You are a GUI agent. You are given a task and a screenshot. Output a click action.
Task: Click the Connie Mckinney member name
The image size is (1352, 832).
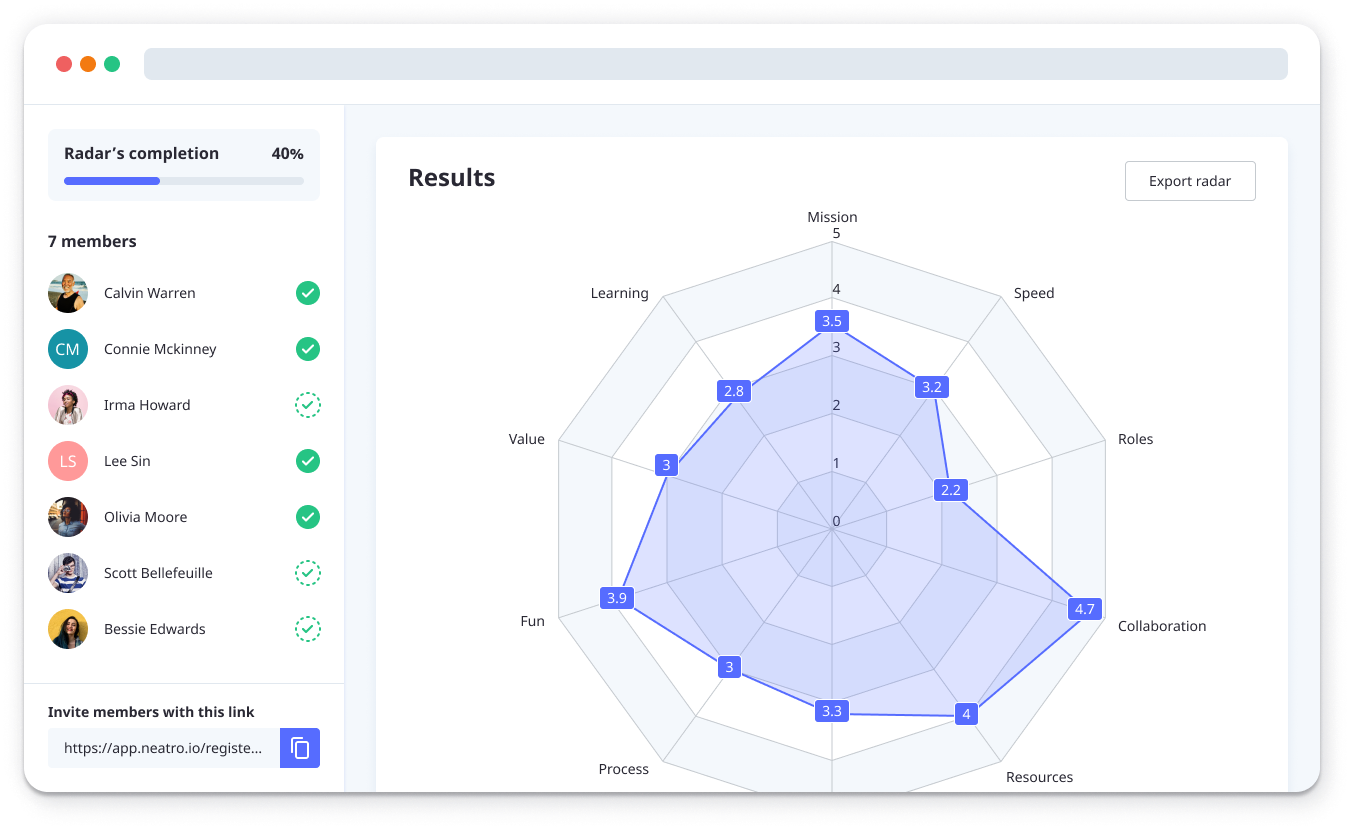pos(160,349)
